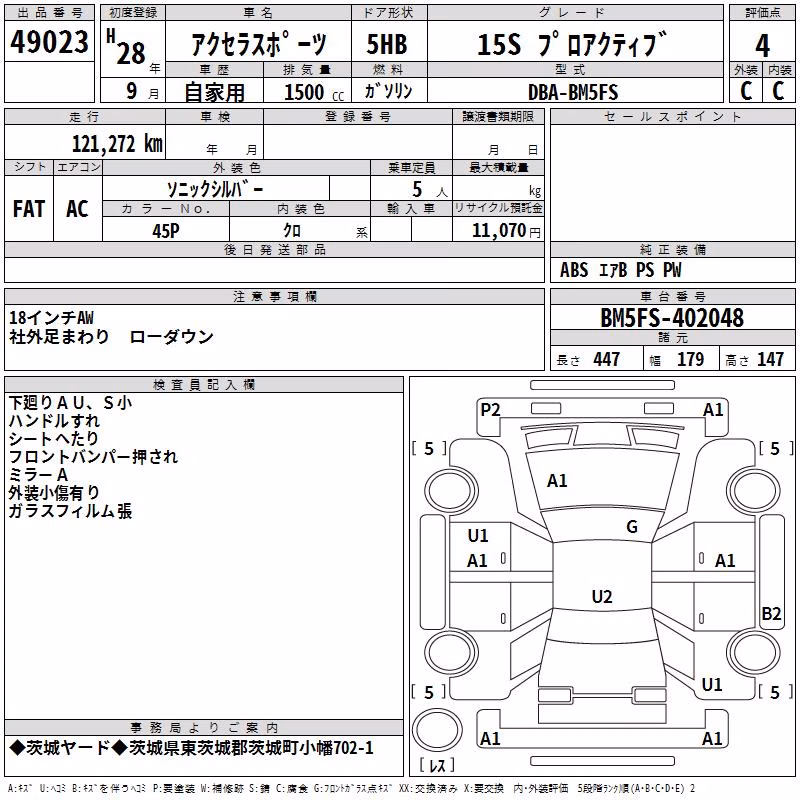Select displacement value 1500 cc
This screenshot has width=800, height=800.
click(314, 92)
